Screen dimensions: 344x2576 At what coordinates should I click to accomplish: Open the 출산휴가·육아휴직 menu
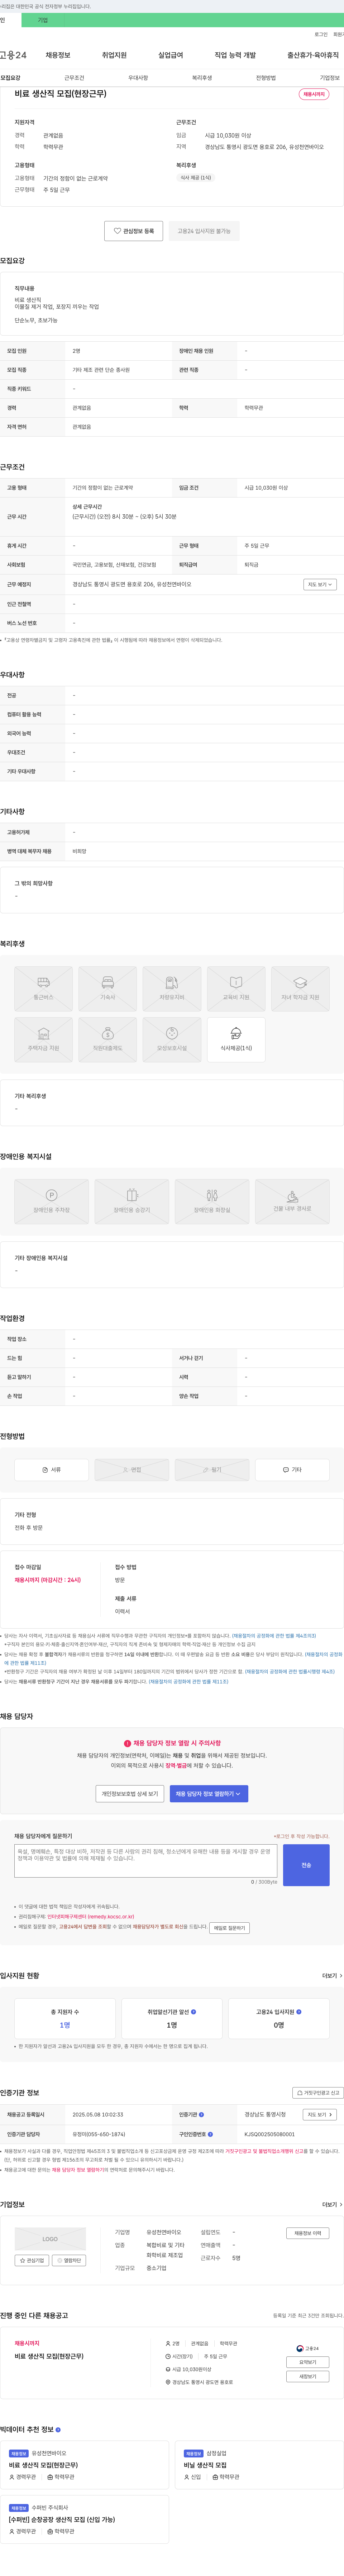pyautogui.click(x=313, y=55)
